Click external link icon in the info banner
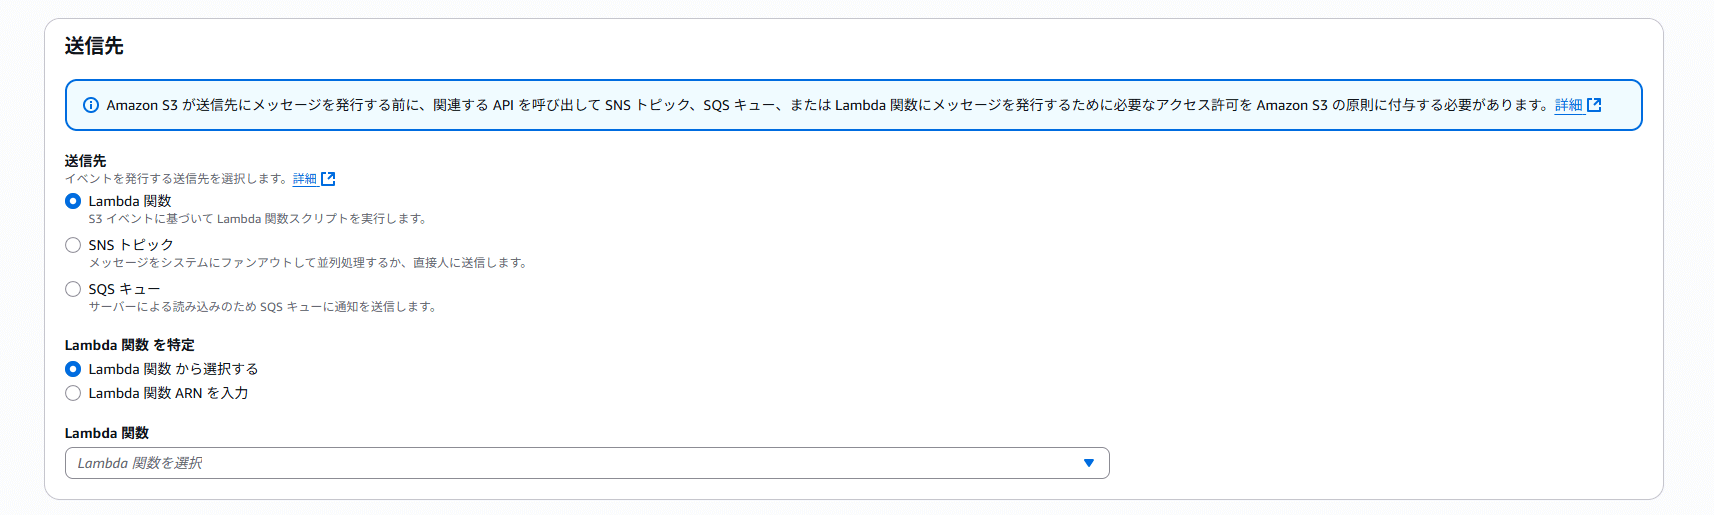Viewport: 1714px width, 515px height. pos(1594,105)
